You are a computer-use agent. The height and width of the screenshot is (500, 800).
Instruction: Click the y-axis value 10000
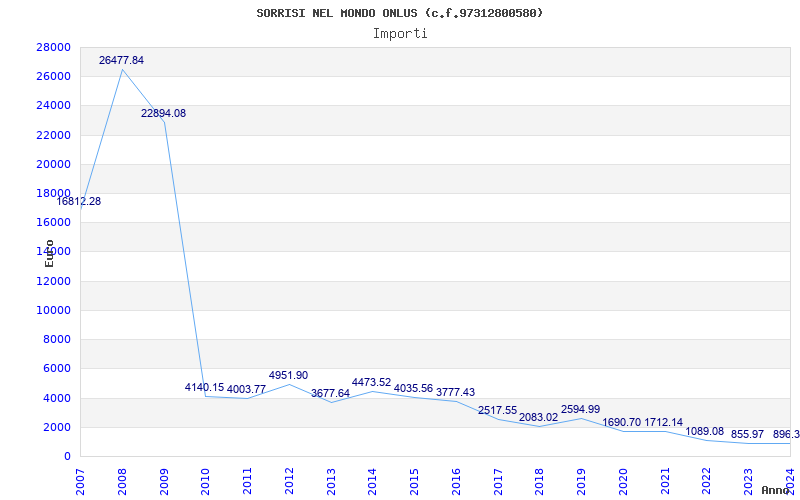(53, 310)
